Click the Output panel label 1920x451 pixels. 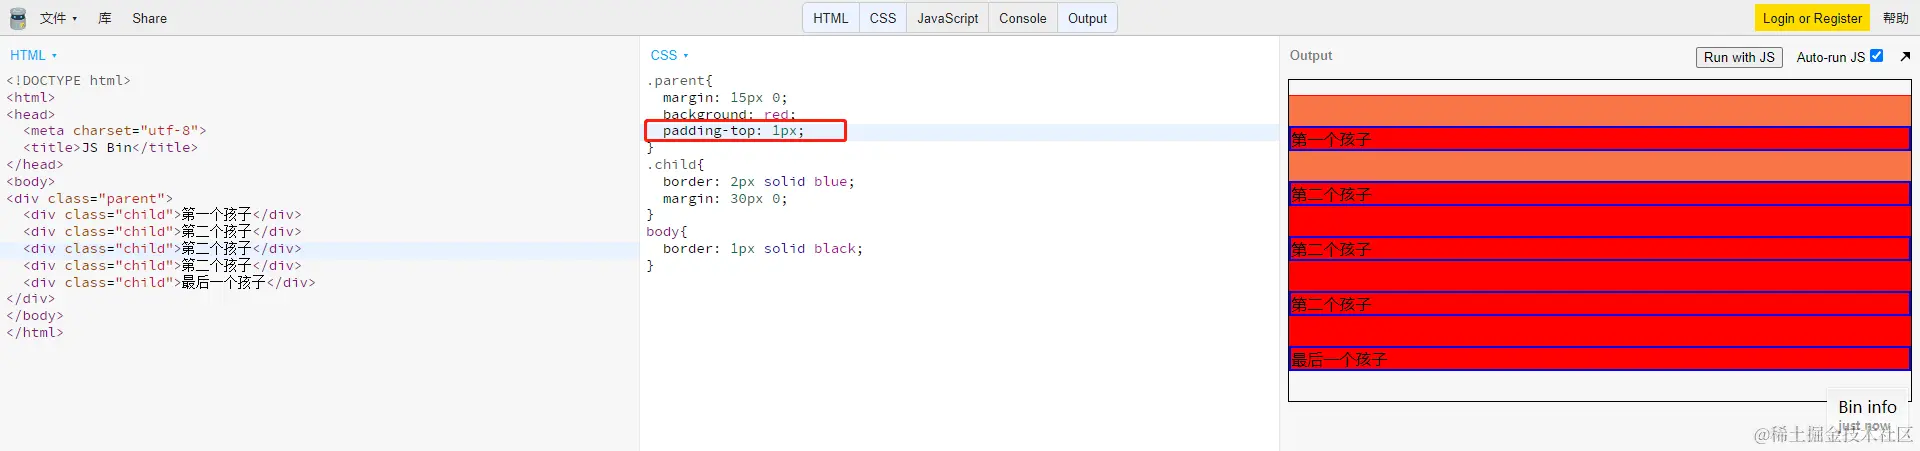[1311, 55]
